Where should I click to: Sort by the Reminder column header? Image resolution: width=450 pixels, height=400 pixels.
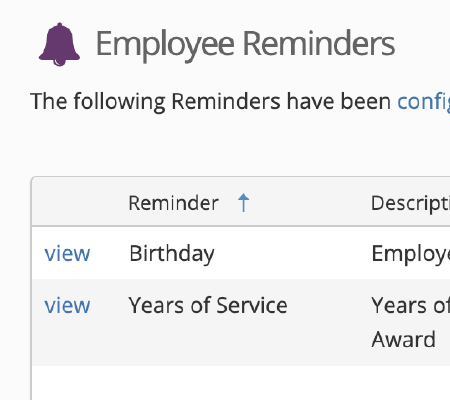[x=173, y=203]
